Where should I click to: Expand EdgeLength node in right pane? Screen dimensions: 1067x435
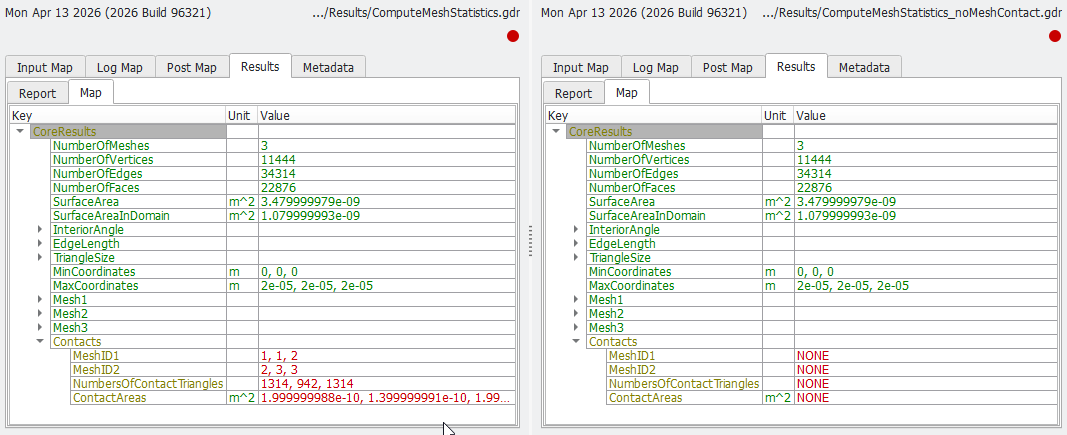pos(576,244)
